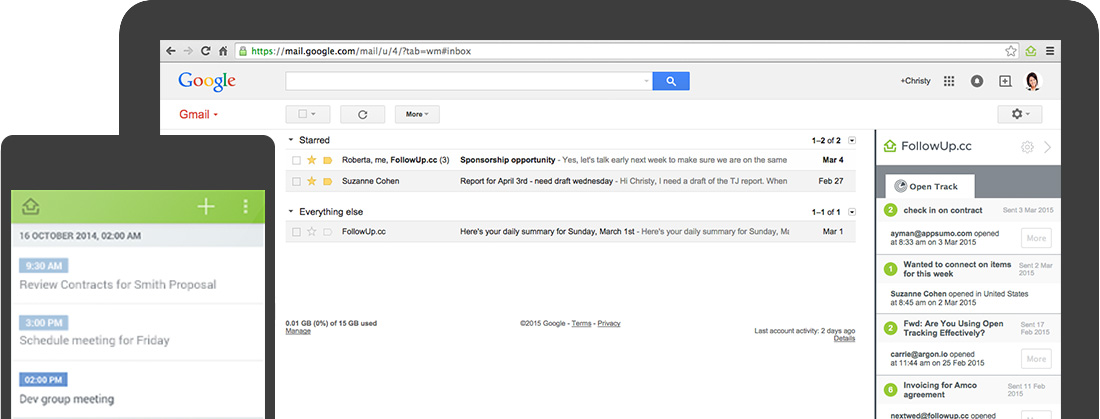Collapse the Starred section
The height and width of the screenshot is (419, 1100).
[291, 140]
